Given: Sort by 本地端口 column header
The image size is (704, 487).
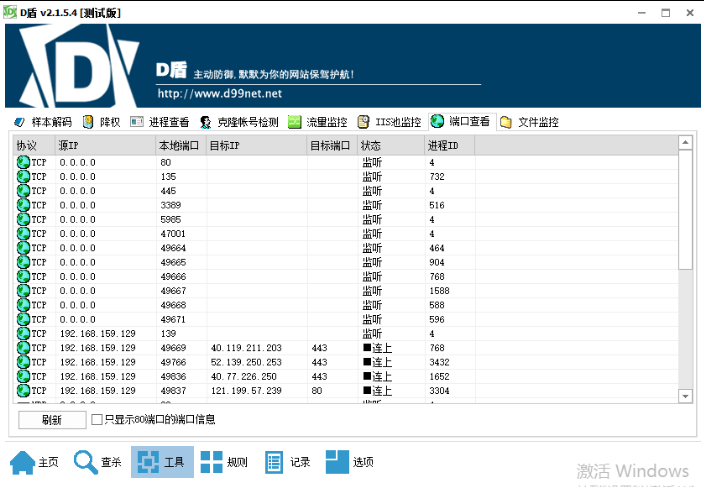Looking at the screenshot, I should 181,145.
